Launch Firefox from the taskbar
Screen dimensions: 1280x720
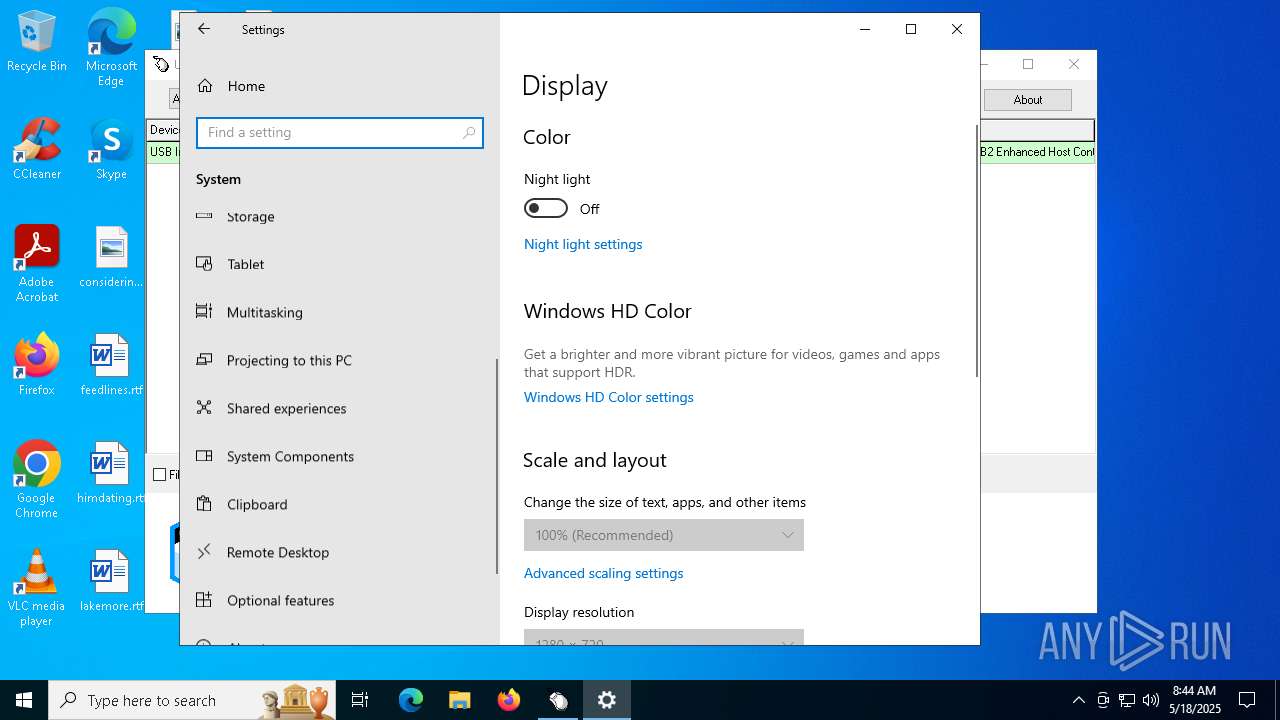pyautogui.click(x=509, y=700)
